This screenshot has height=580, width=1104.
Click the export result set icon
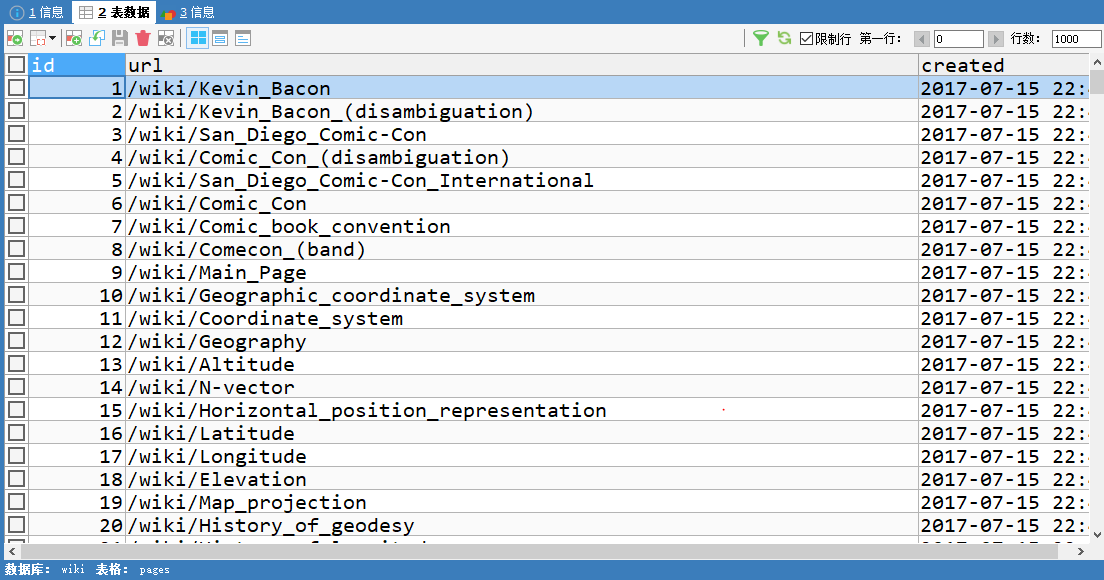[15, 38]
